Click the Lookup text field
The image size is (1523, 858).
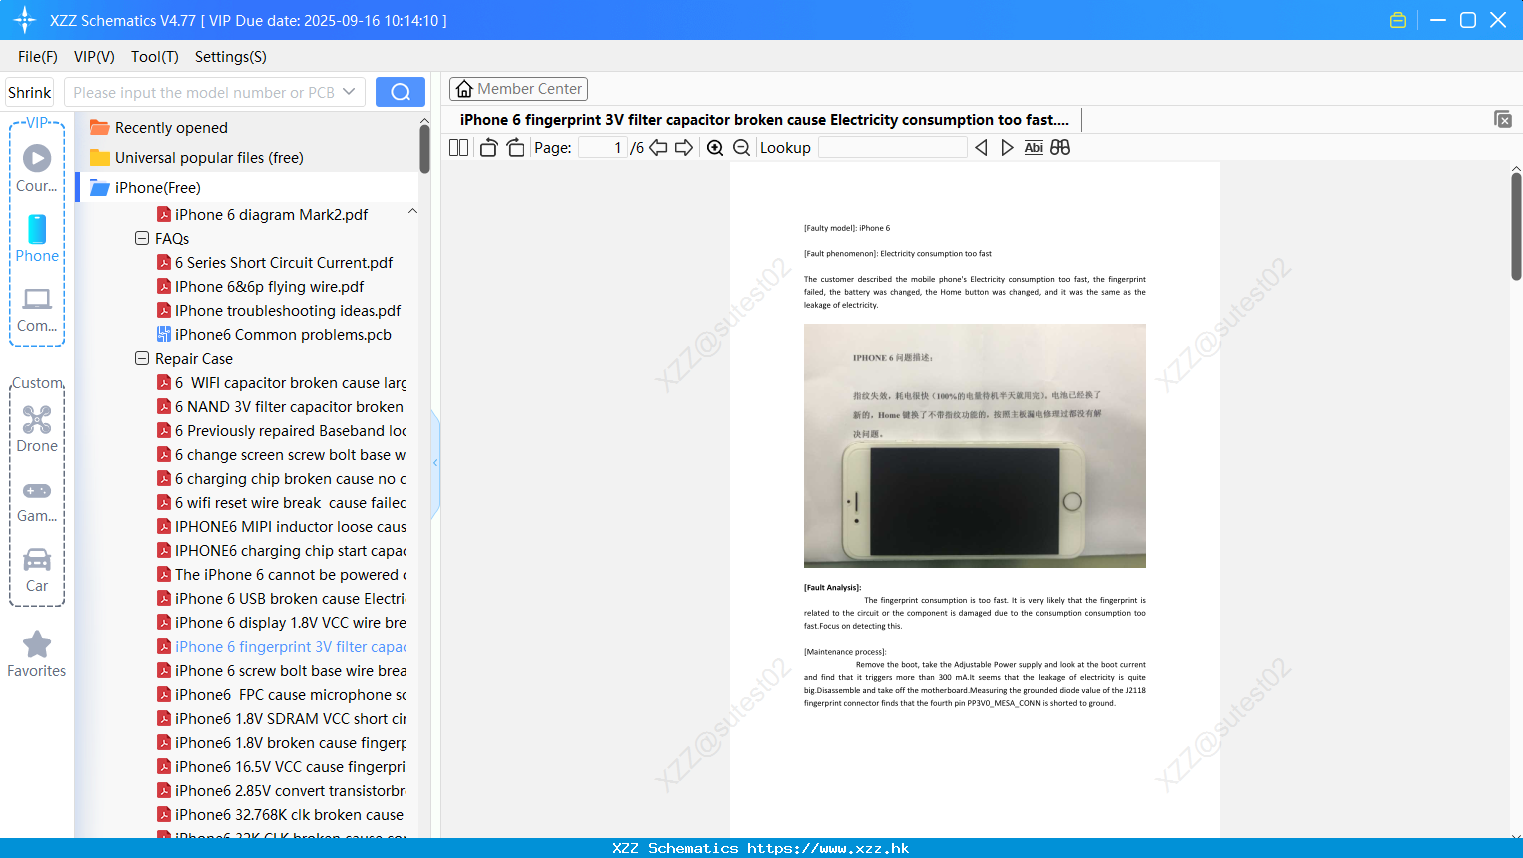pyautogui.click(x=892, y=148)
